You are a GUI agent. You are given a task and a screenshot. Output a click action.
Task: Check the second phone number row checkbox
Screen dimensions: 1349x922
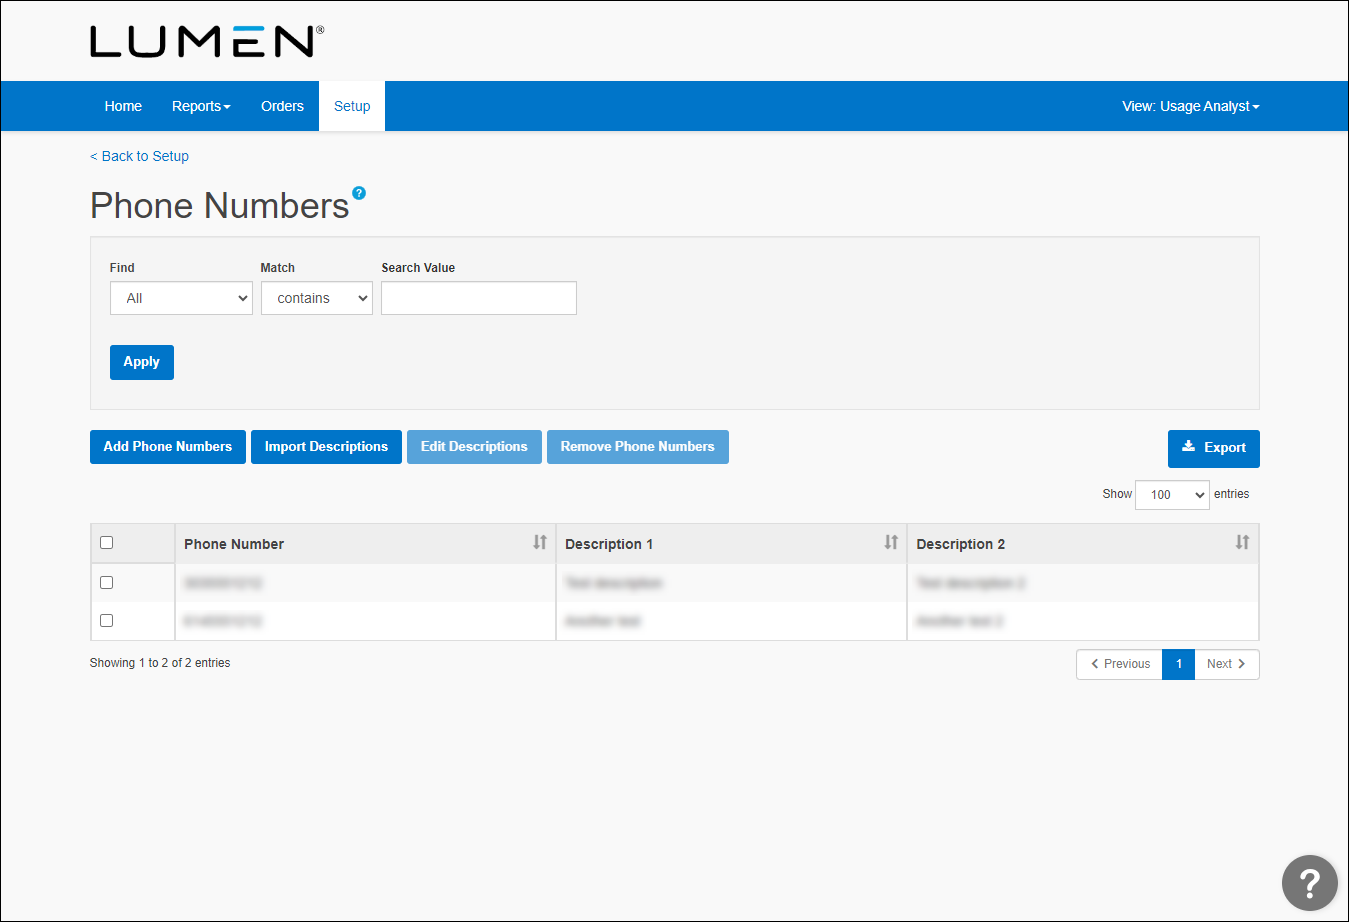107,621
